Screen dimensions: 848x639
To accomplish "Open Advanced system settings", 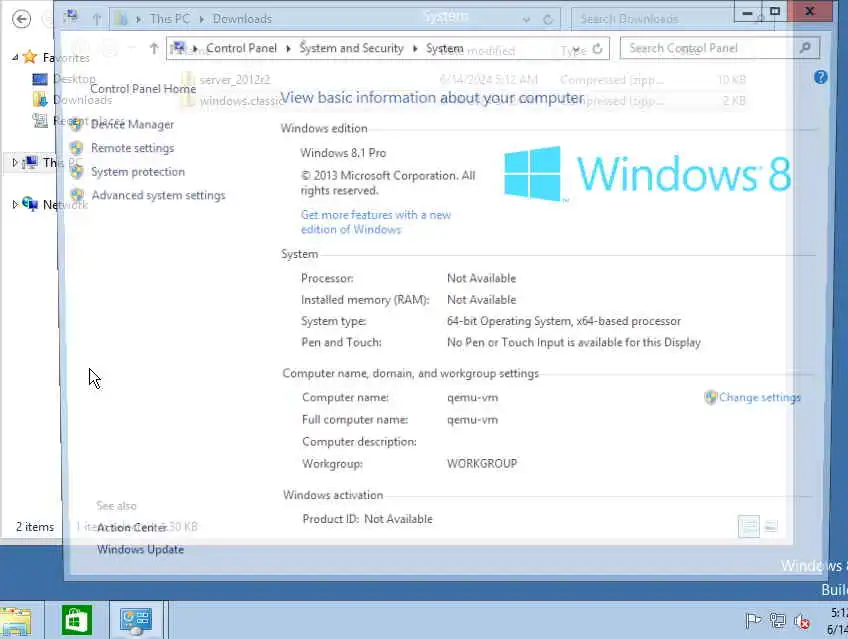I will click(158, 195).
